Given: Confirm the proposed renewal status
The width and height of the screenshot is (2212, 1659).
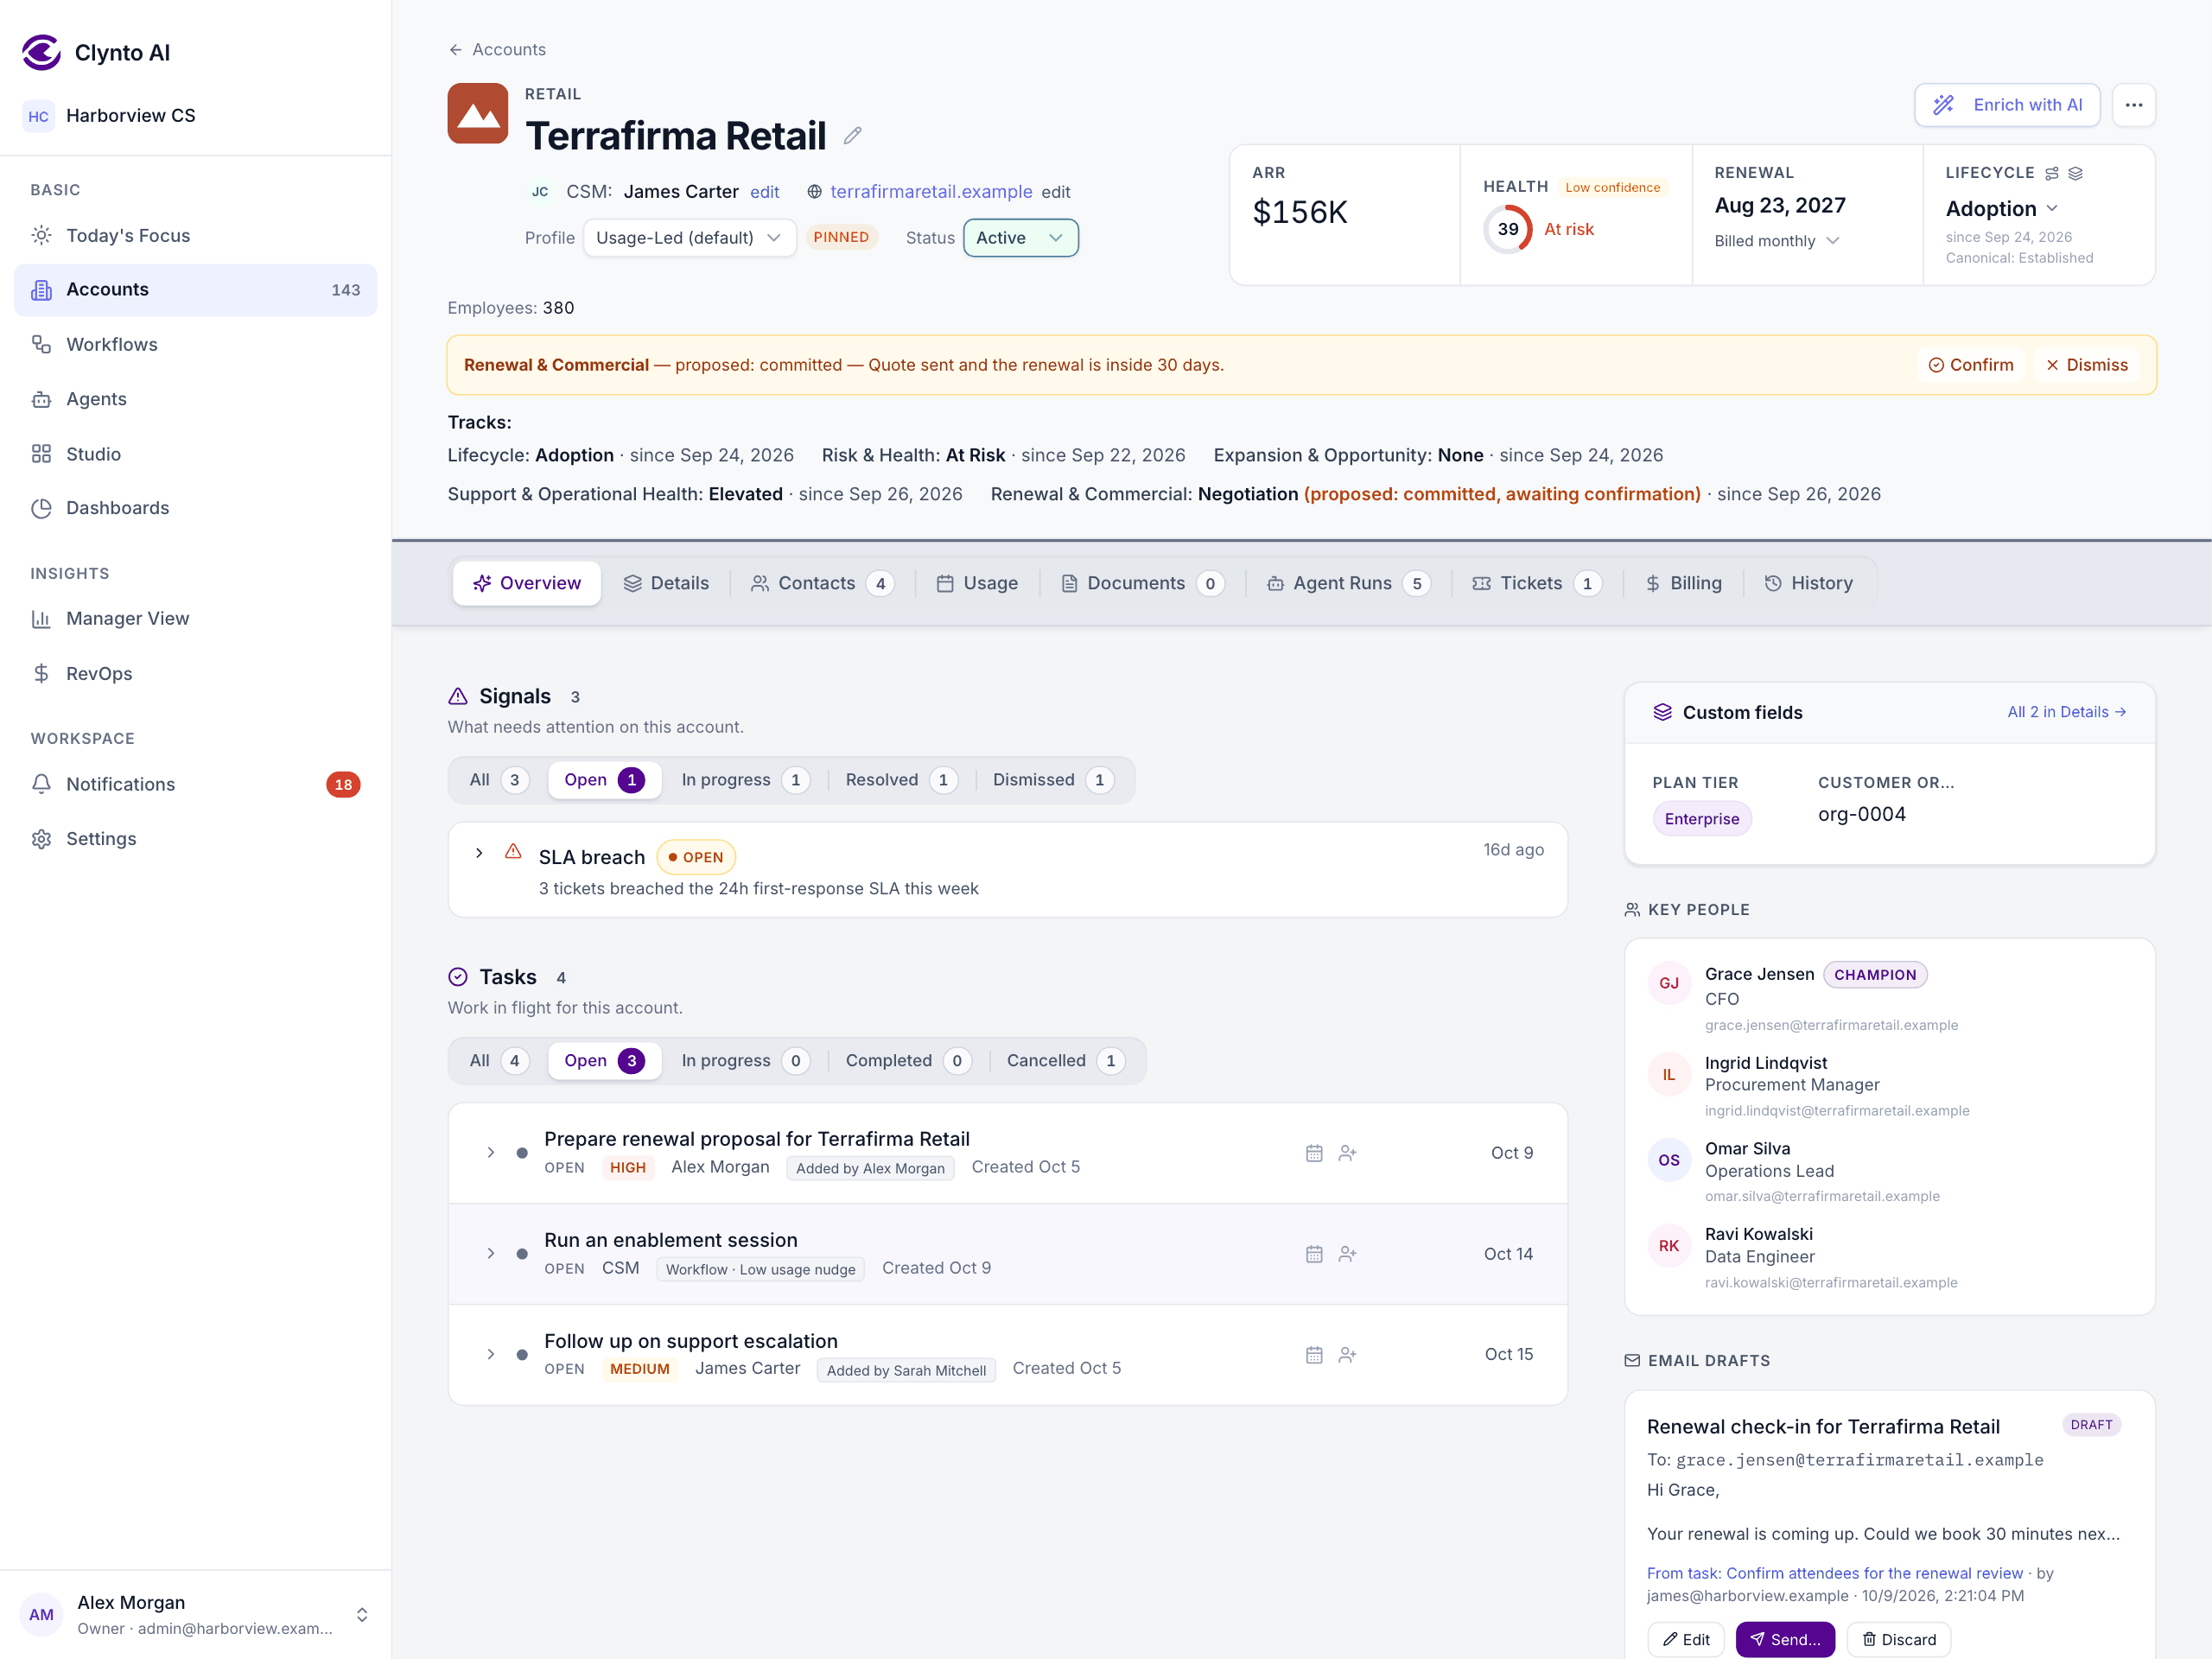Looking at the screenshot, I should click(1971, 365).
